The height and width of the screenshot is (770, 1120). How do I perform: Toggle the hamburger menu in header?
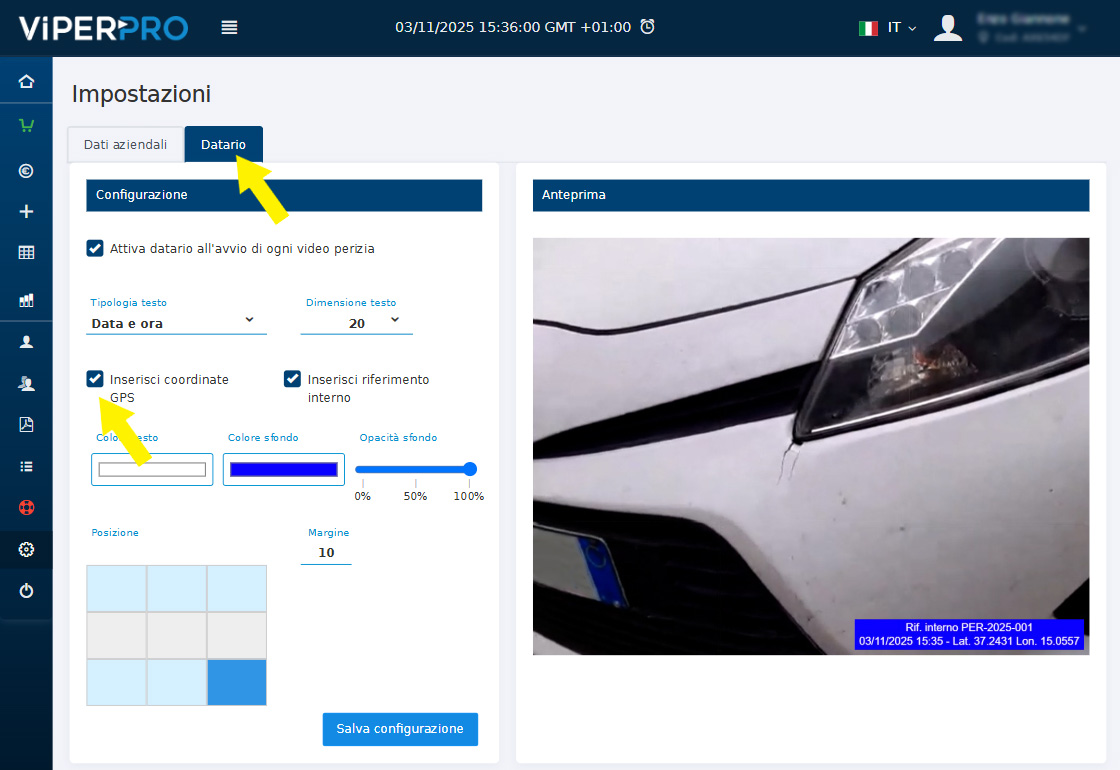pos(229,28)
